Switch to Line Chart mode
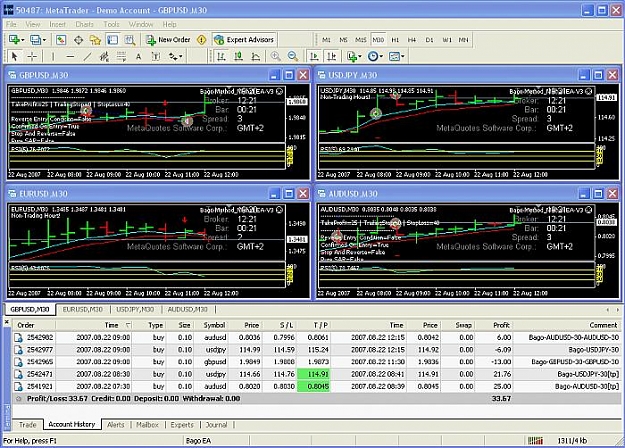This screenshot has width=625, height=448. [256, 57]
